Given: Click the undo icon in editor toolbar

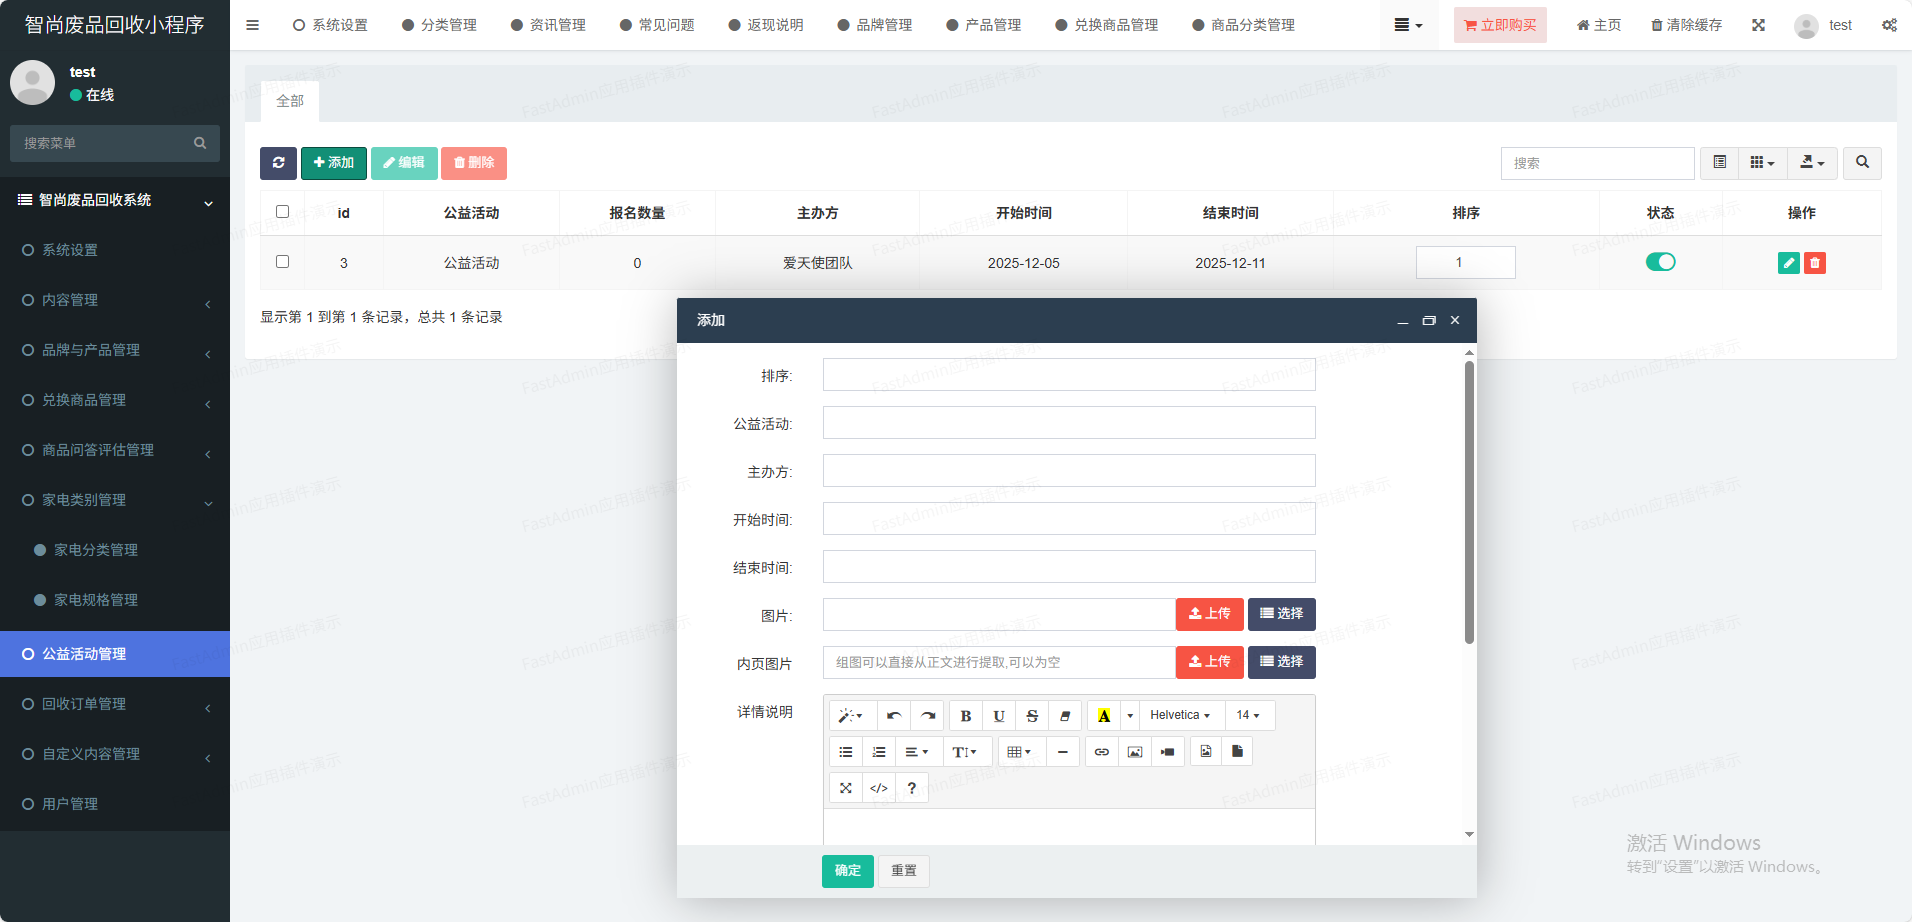Looking at the screenshot, I should pos(894,716).
